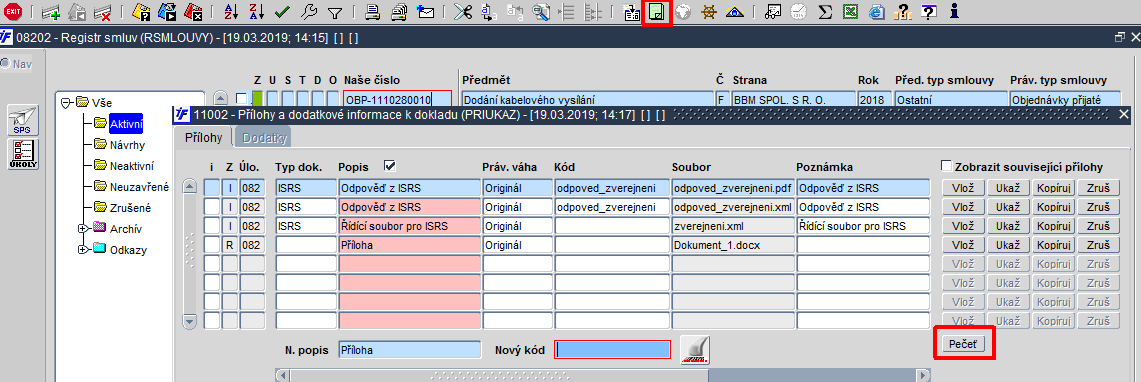Click the Sigma sum icon

824,12
